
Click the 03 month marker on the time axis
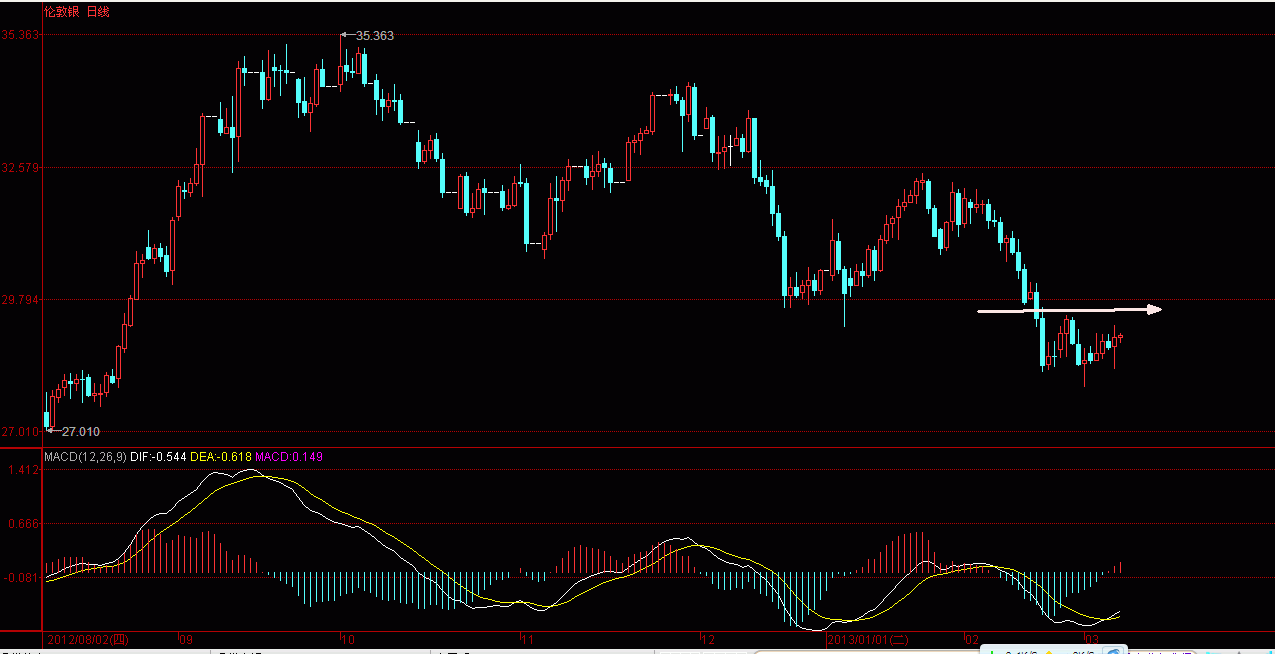pos(1092,638)
